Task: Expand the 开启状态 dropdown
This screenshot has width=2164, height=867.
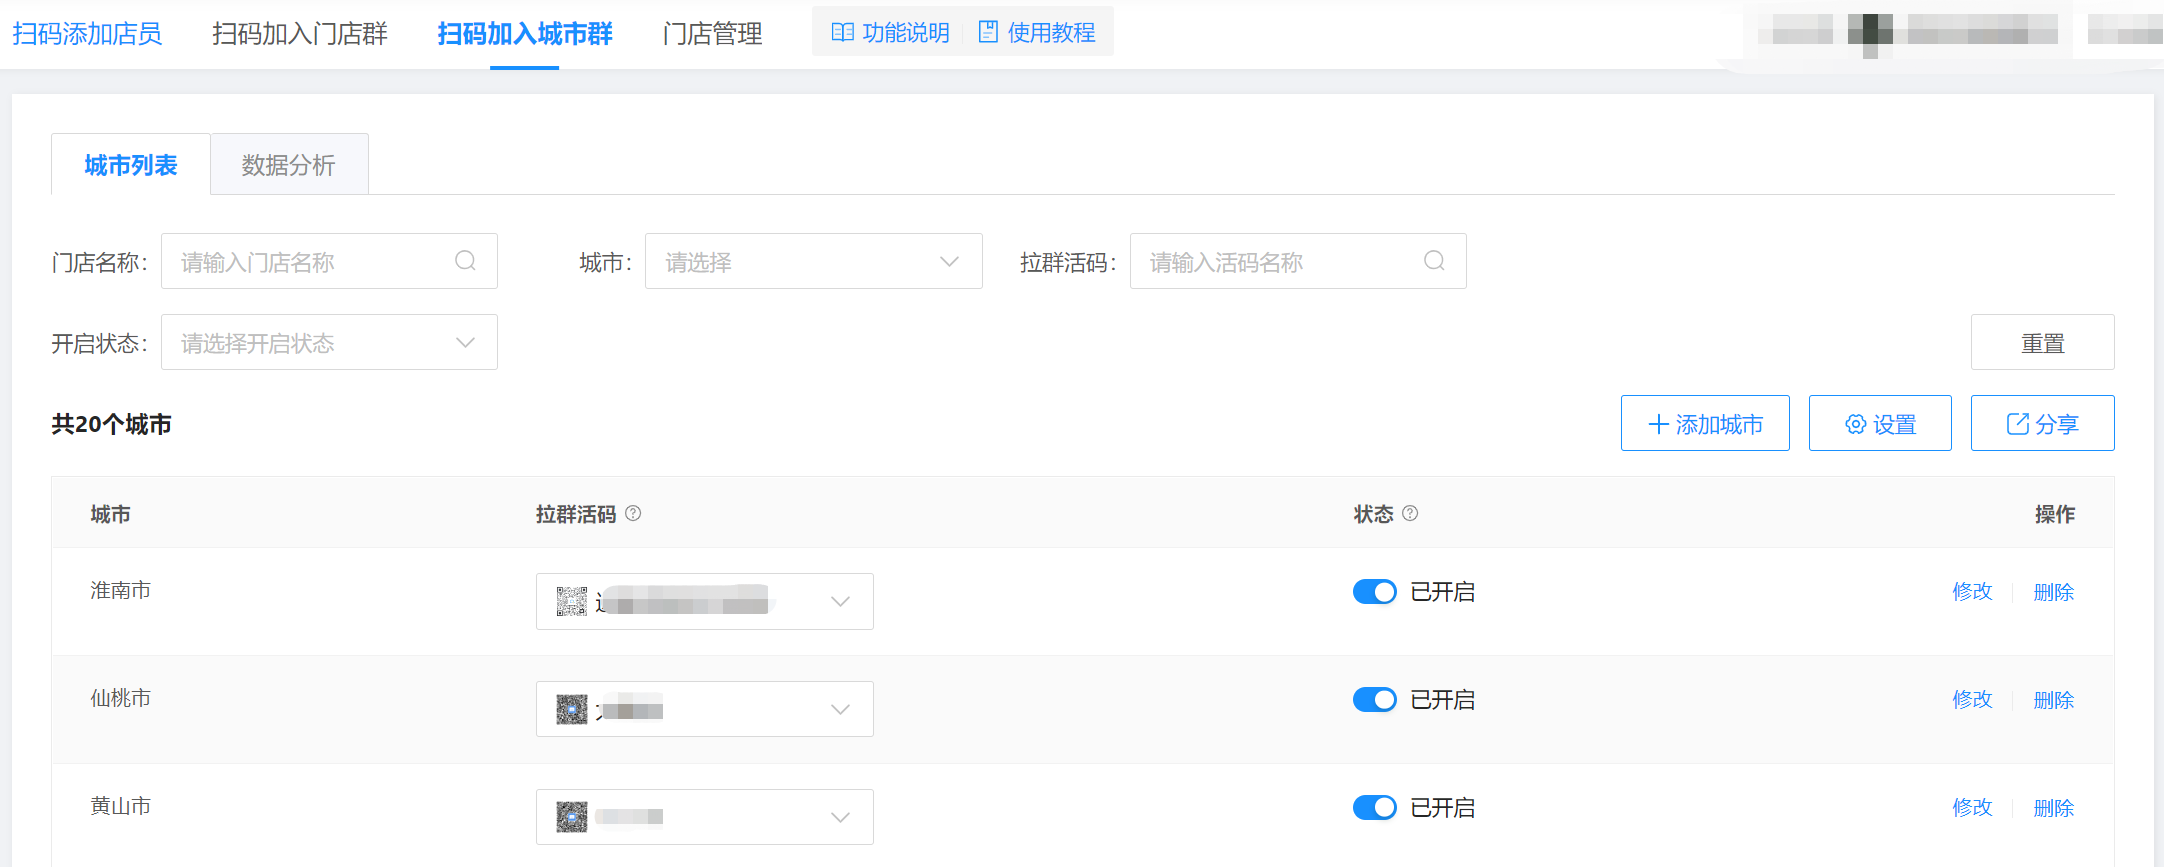Action: pyautogui.click(x=329, y=343)
